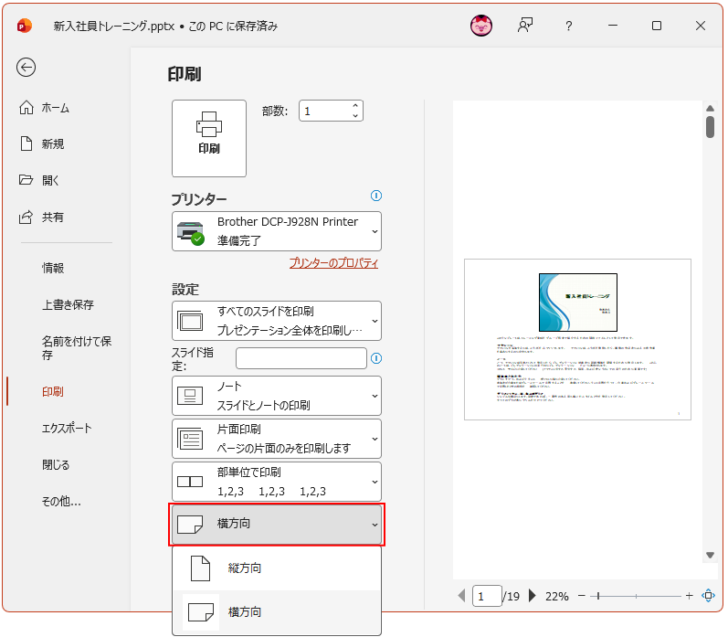Click the info icon beside スライド指定
Viewport: 728px width, 637px height.
pyautogui.click(x=376, y=358)
